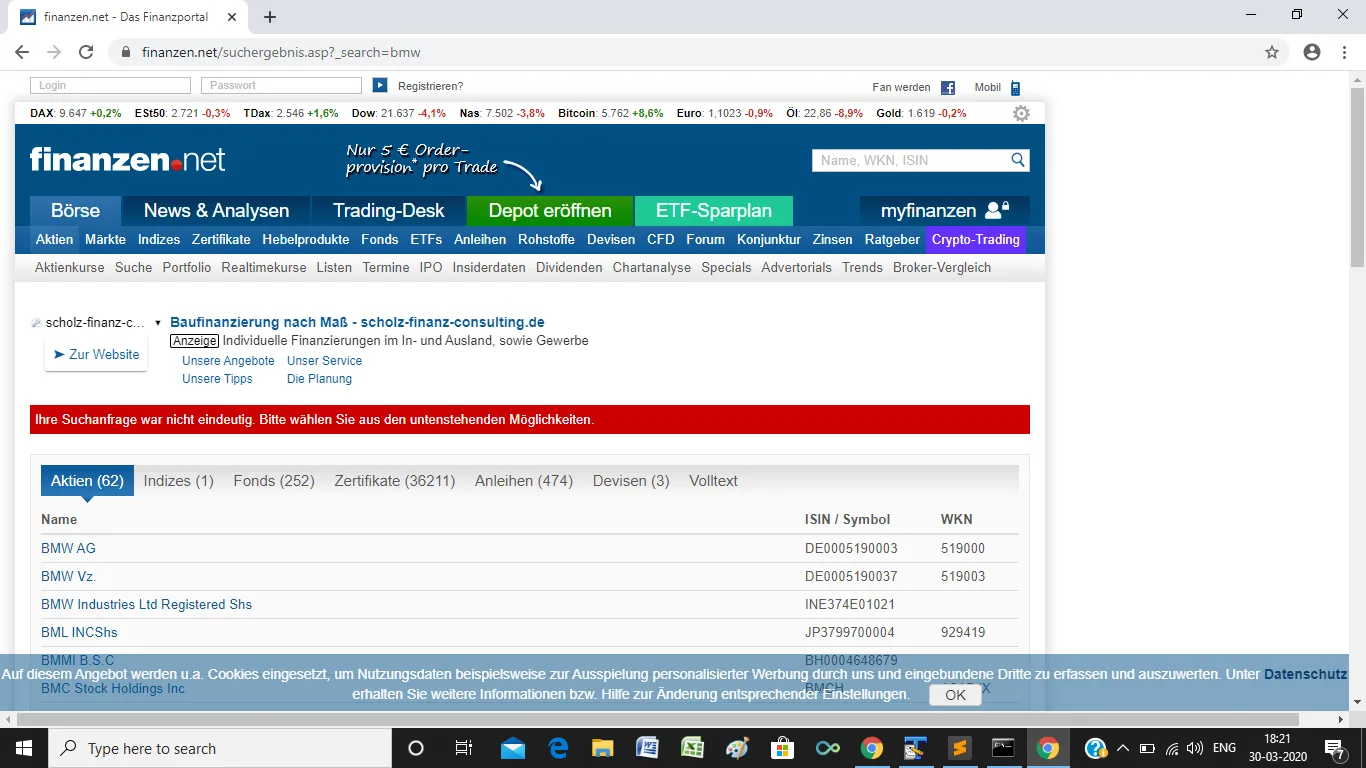Open the BMW Vz. stock result
The width and height of the screenshot is (1366, 768).
(x=68, y=577)
